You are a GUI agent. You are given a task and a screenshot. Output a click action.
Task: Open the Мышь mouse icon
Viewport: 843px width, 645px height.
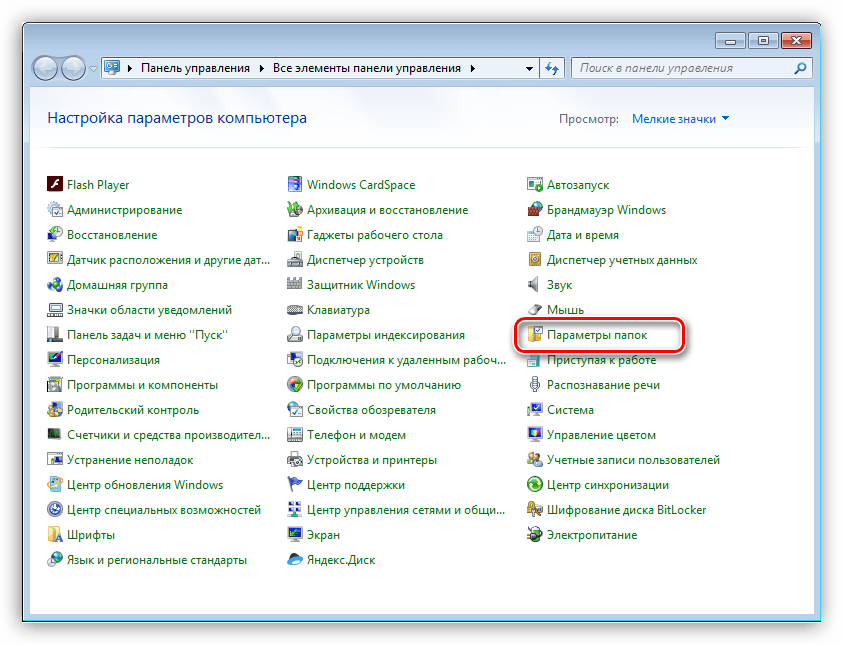click(x=535, y=310)
